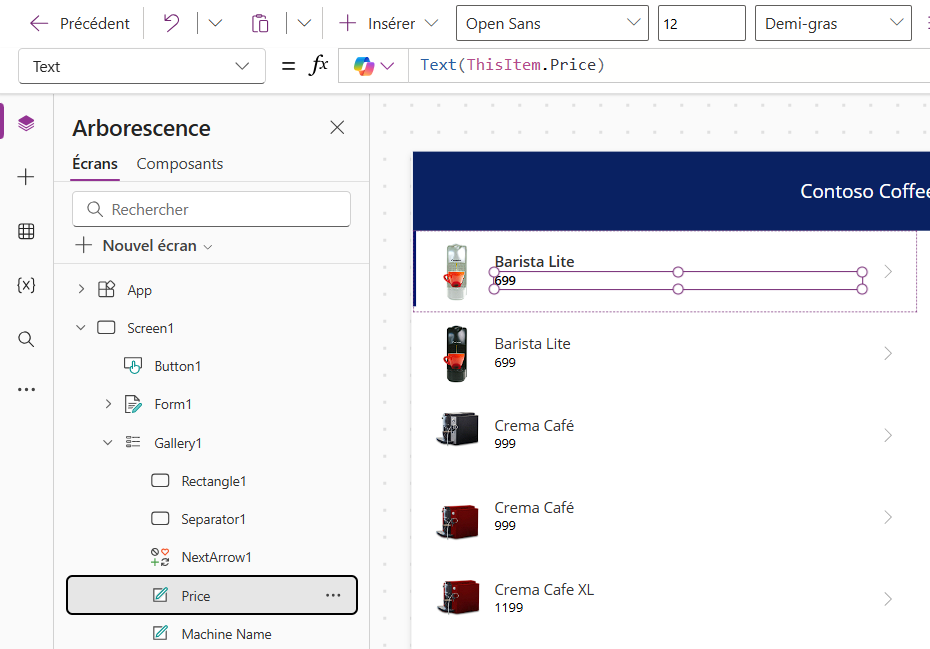Image resolution: width=930 pixels, height=649 pixels.
Task: Click the selected 699 price label
Action: pos(678,281)
